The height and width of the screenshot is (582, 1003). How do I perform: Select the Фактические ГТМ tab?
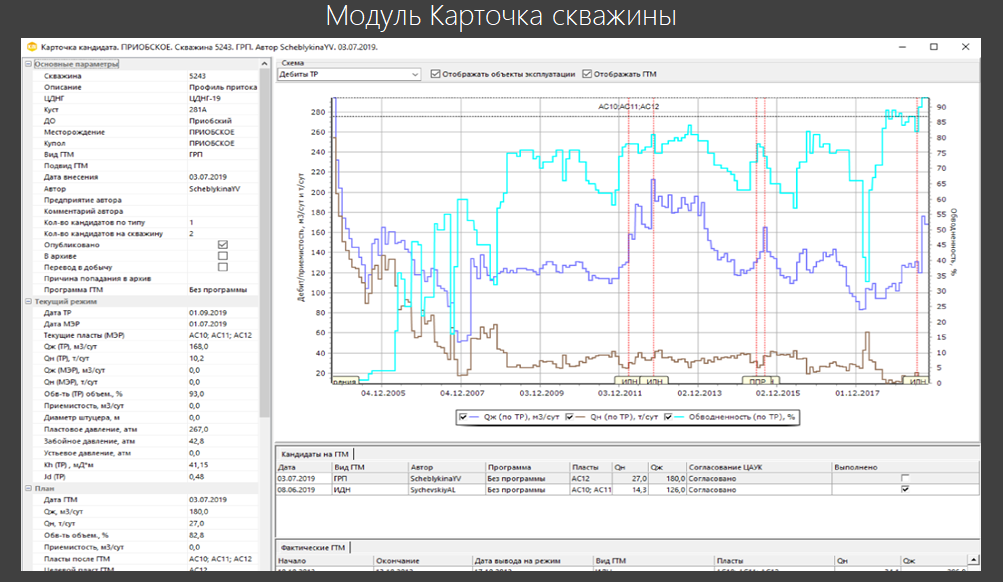point(313,547)
